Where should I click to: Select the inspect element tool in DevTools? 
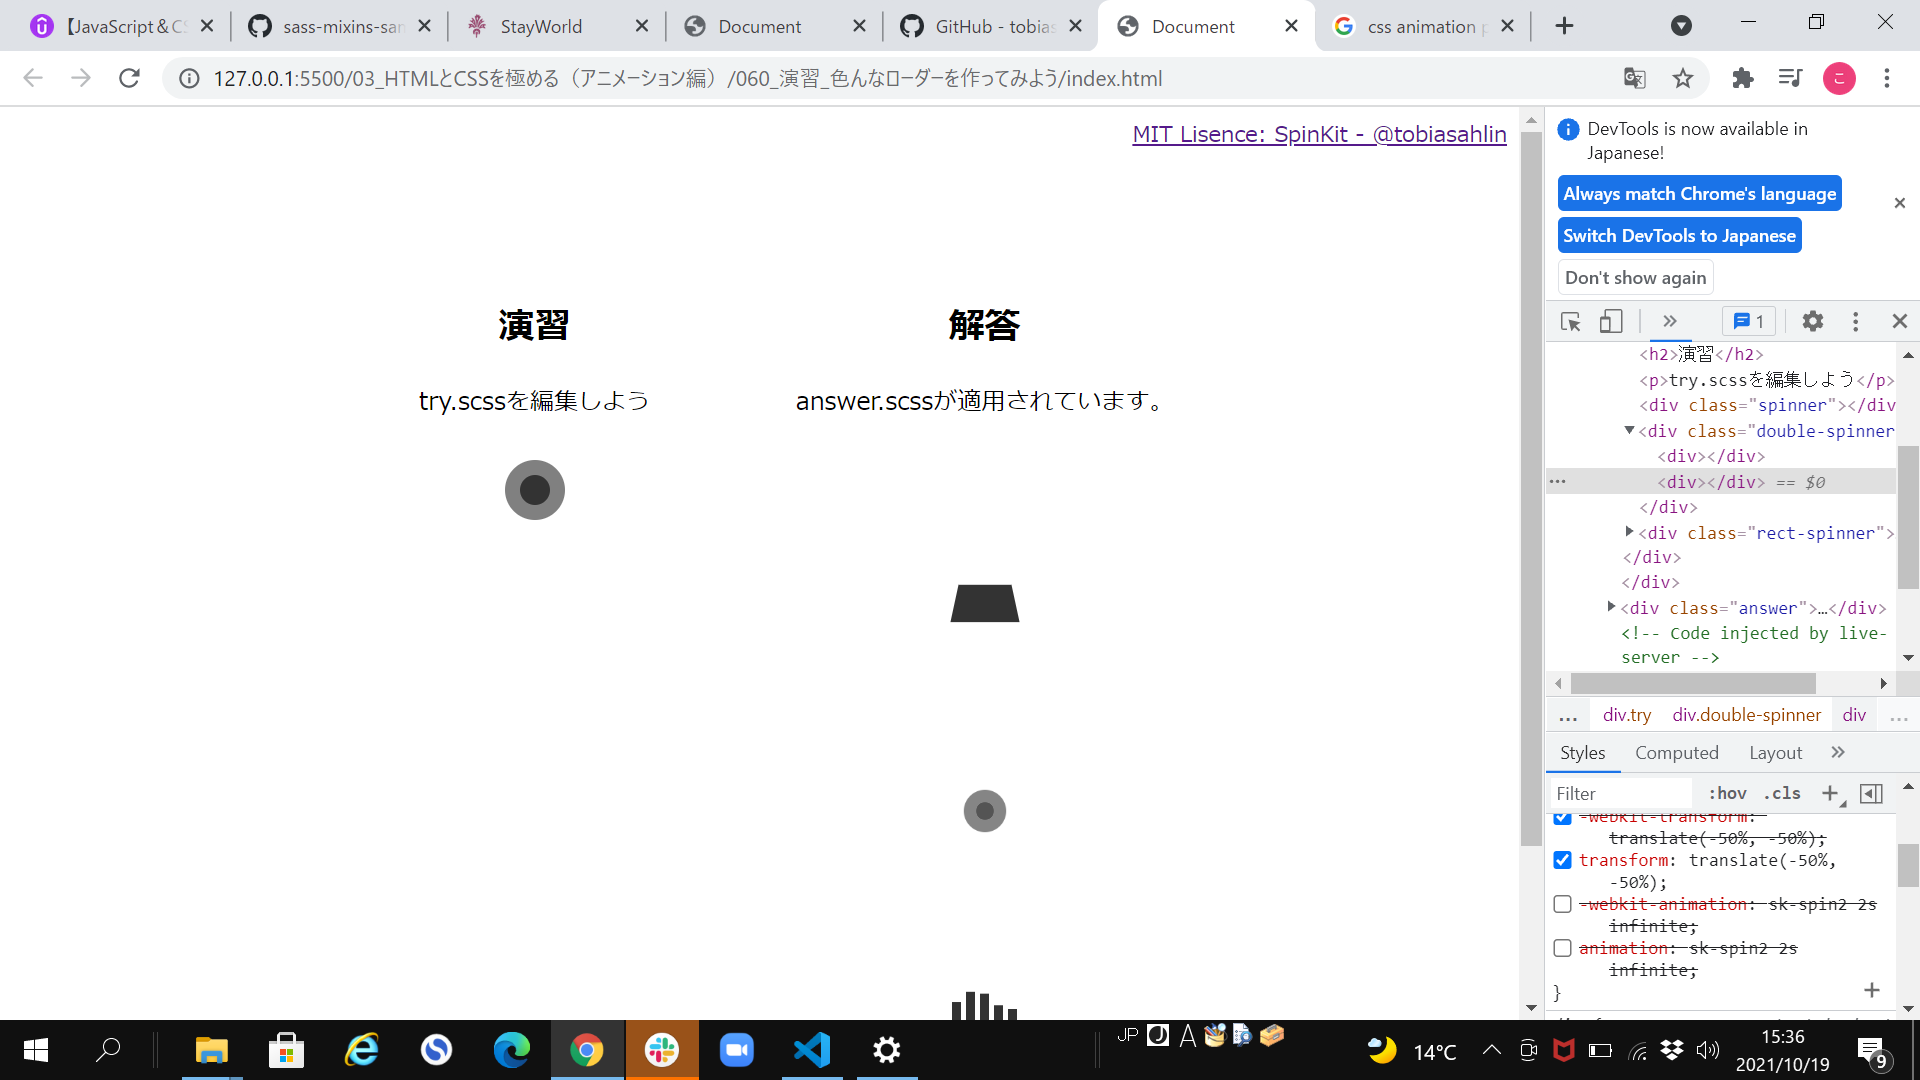click(x=1570, y=321)
